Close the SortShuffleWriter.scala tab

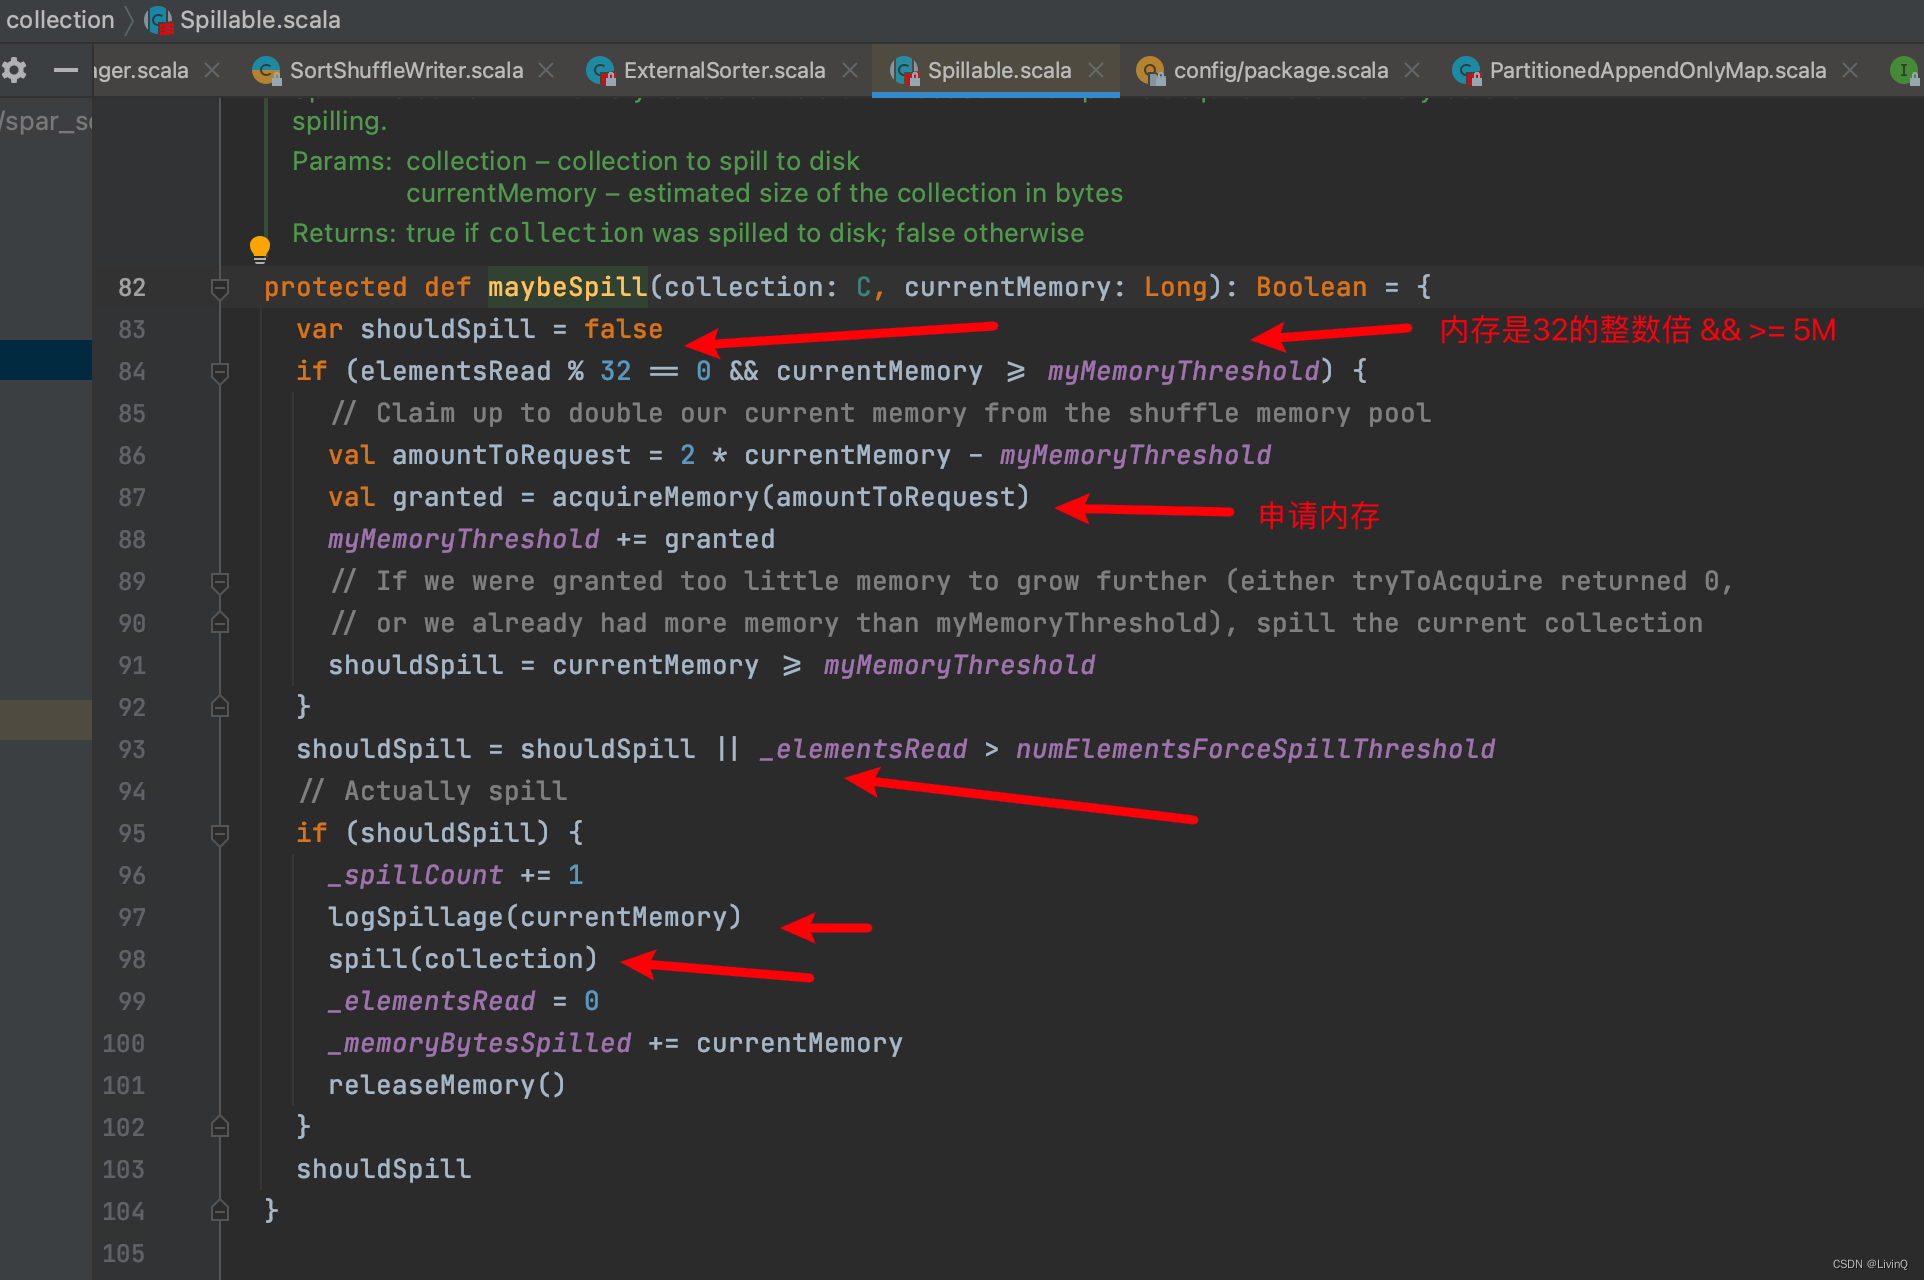point(546,70)
